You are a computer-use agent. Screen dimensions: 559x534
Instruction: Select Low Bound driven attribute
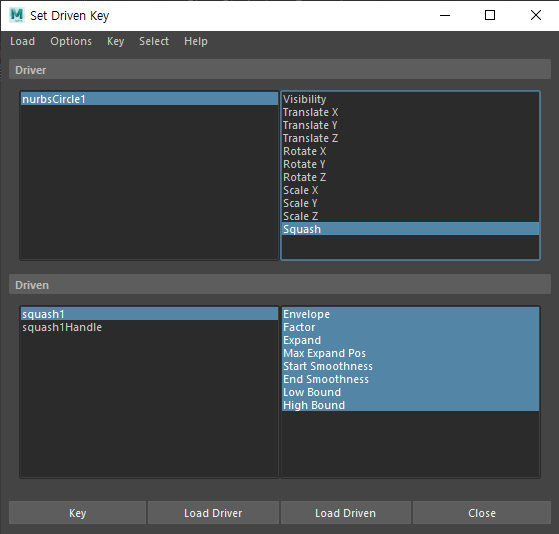(410, 392)
